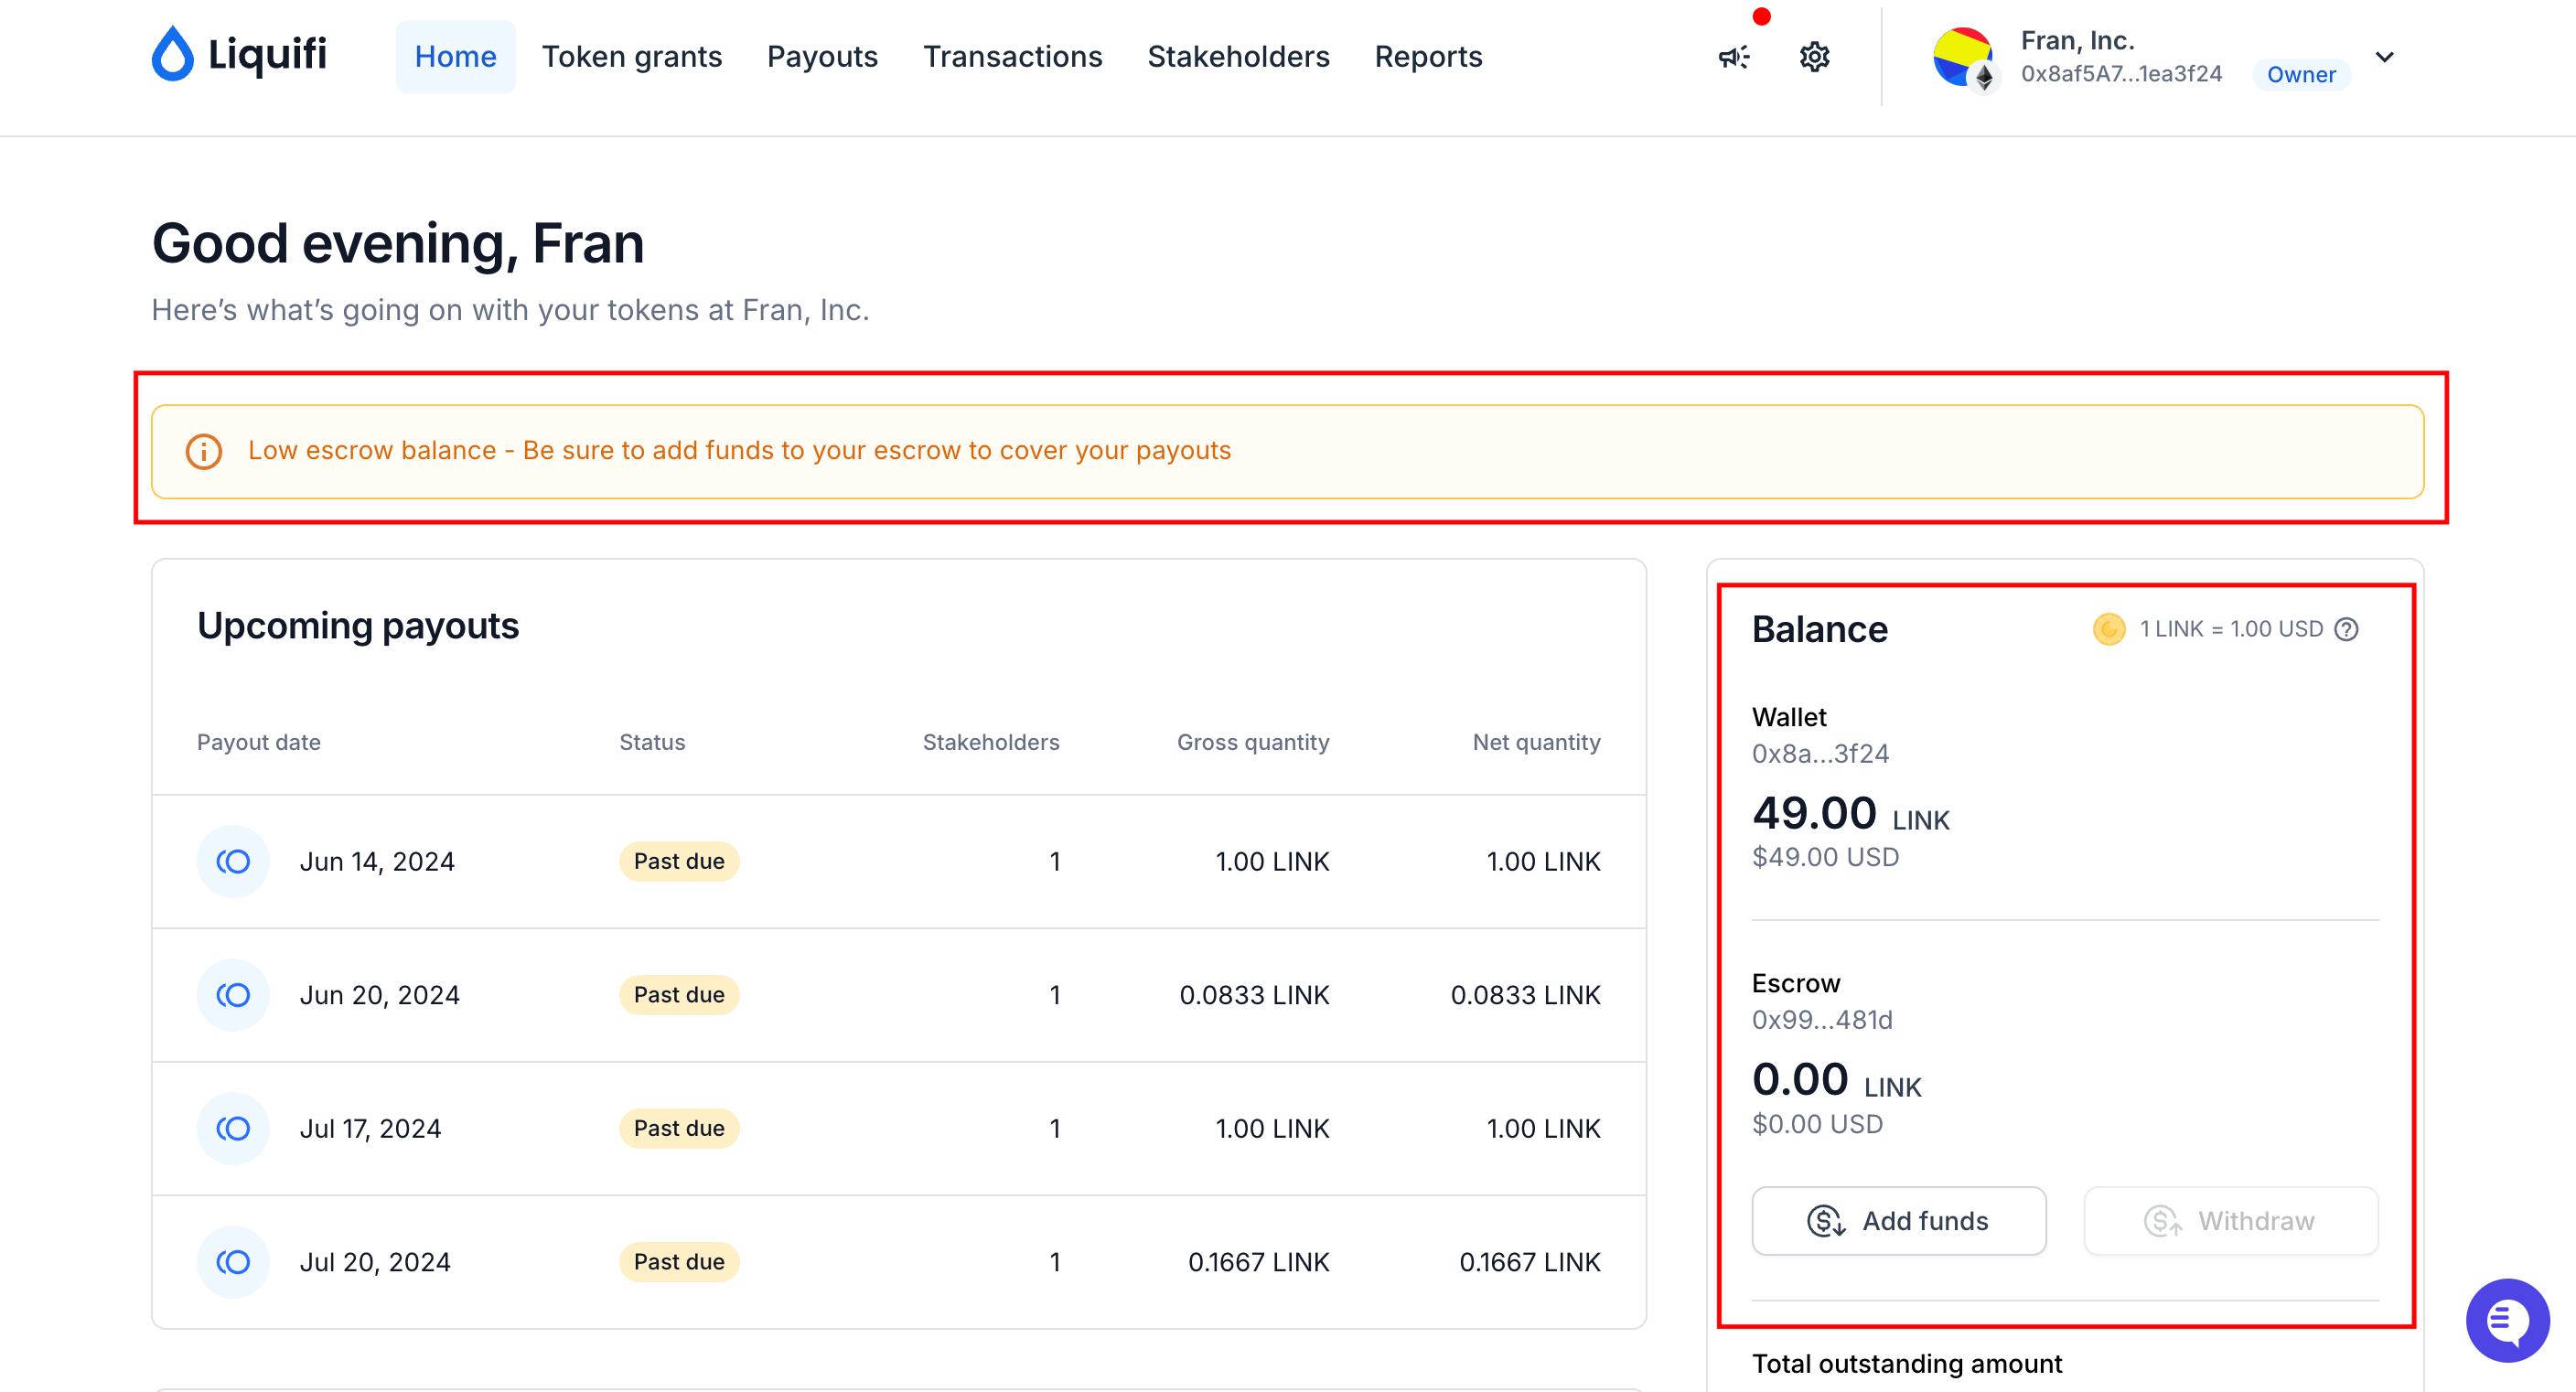Click the payout icon for Jun 20, 2024
Screen dimensions: 2576x1392
[x=233, y=995]
